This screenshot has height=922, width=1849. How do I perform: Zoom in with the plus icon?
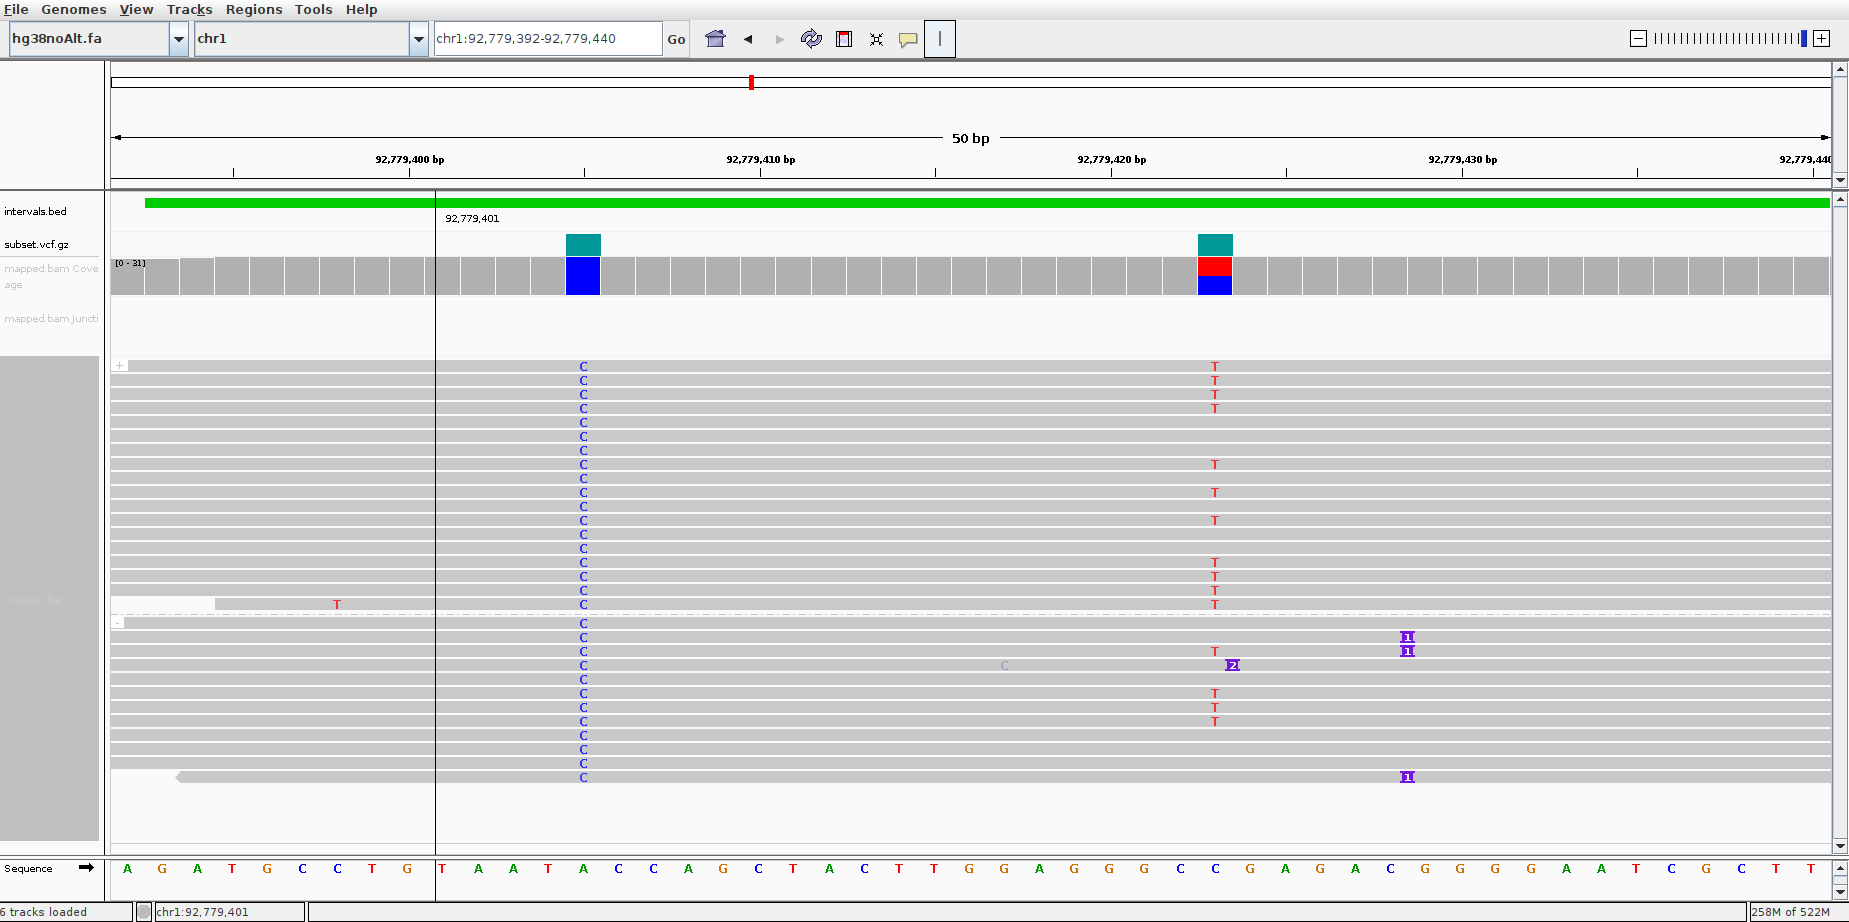click(x=1822, y=38)
